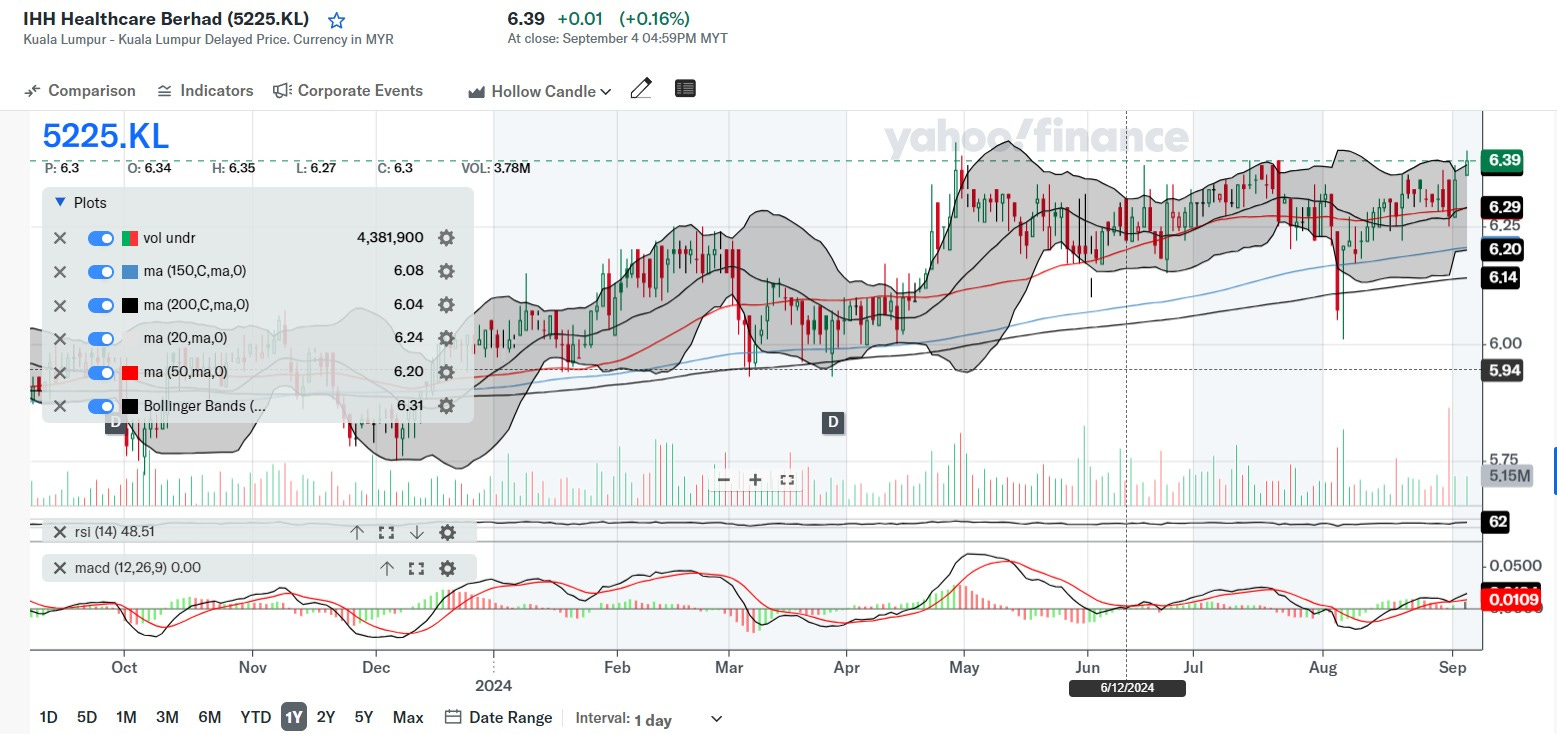Select the 5D time range
The height and width of the screenshot is (734, 1557).
tap(87, 718)
